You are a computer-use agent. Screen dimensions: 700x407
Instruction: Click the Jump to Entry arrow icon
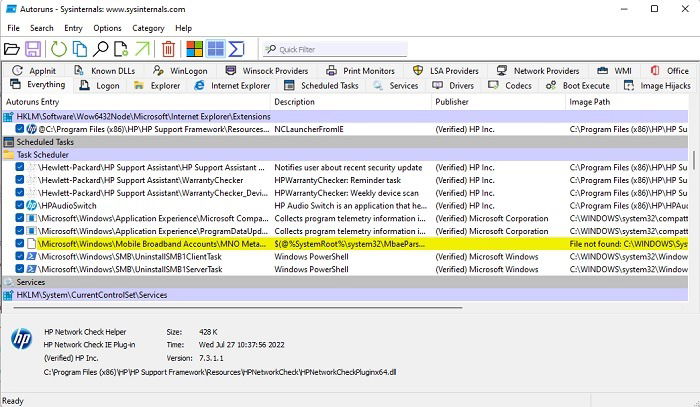point(142,49)
